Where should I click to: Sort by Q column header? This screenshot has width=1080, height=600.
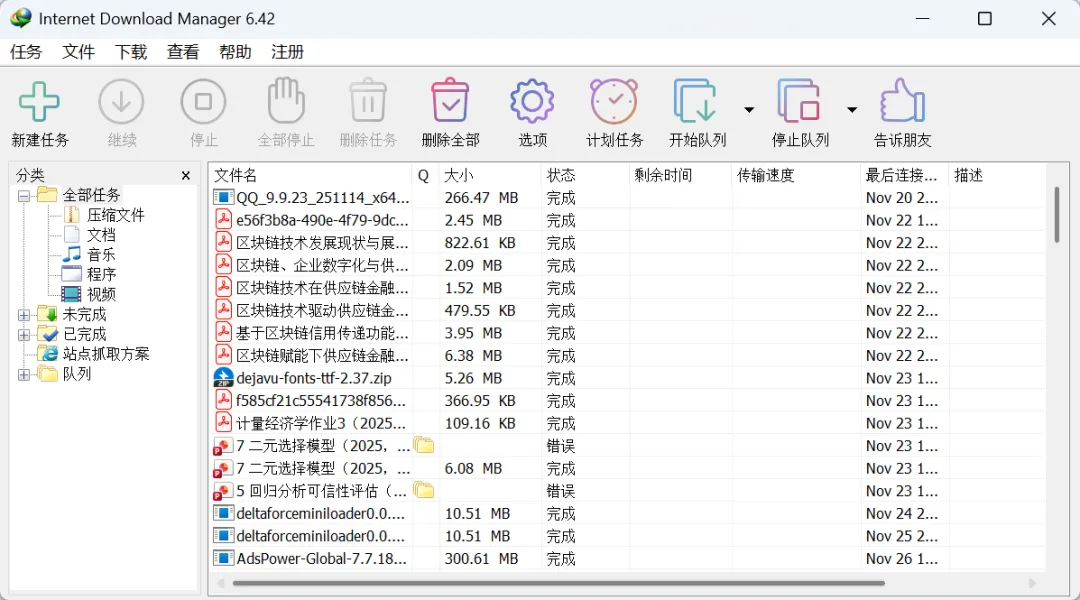(424, 175)
